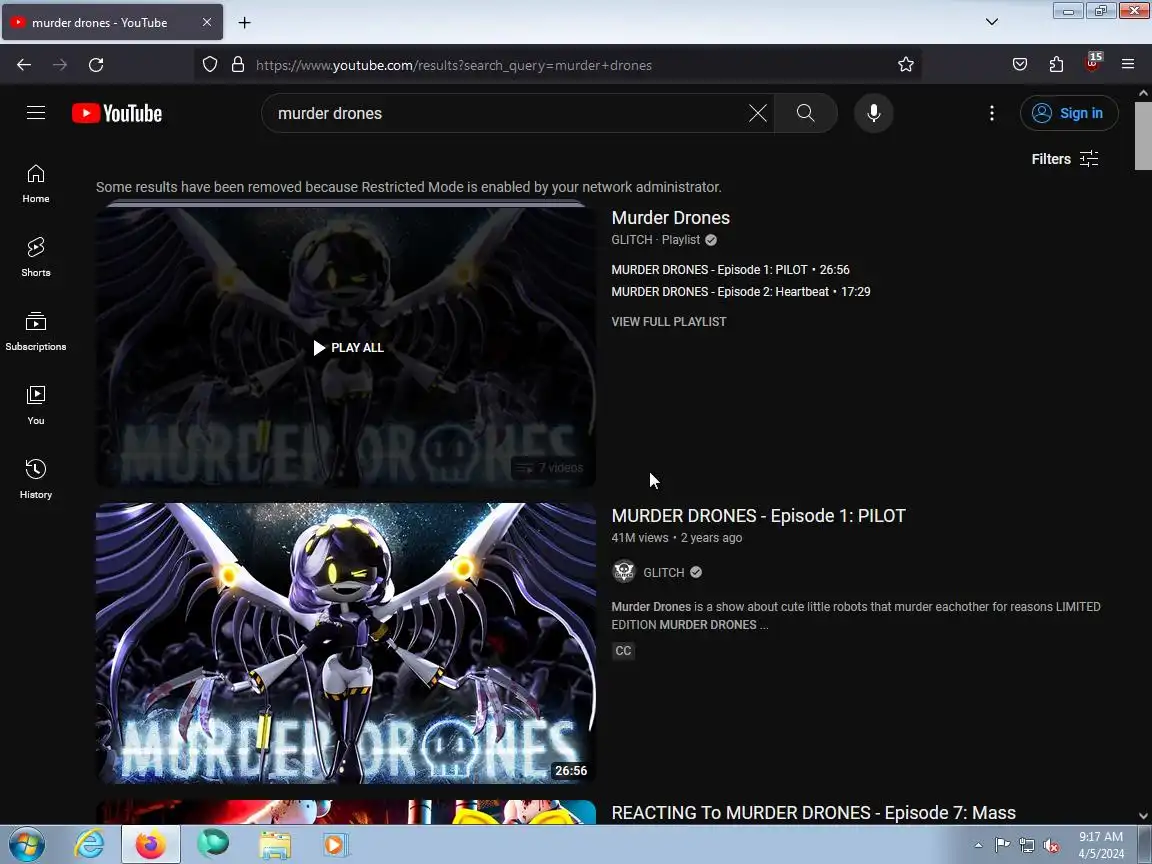Click the GLITCH channel avatar icon
Image resolution: width=1152 pixels, height=864 pixels.
coord(624,572)
